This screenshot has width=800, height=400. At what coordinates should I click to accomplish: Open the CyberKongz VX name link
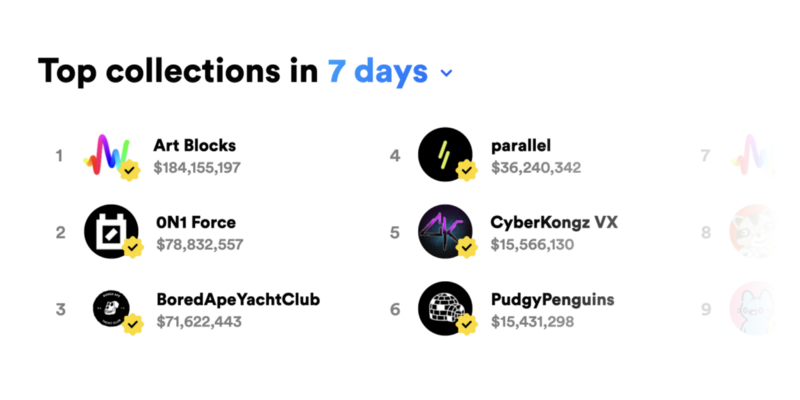click(x=554, y=223)
